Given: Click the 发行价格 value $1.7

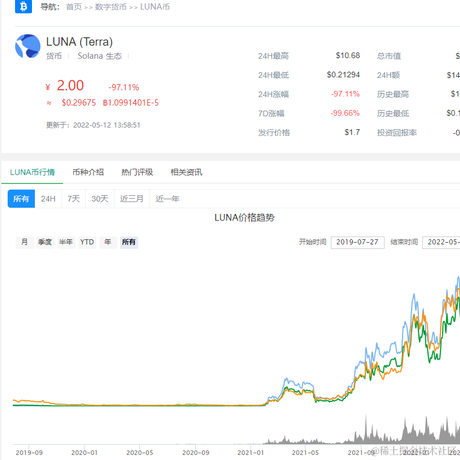Looking at the screenshot, I should click(x=352, y=132).
